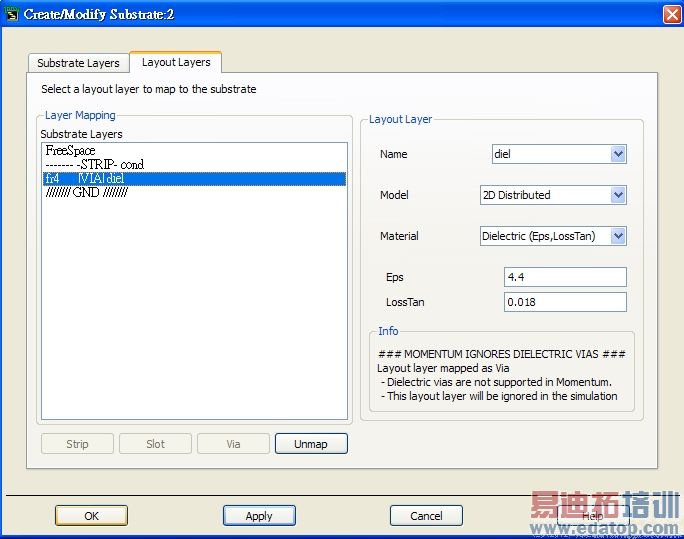Click the Cancel button
The height and width of the screenshot is (539, 684).
[426, 516]
